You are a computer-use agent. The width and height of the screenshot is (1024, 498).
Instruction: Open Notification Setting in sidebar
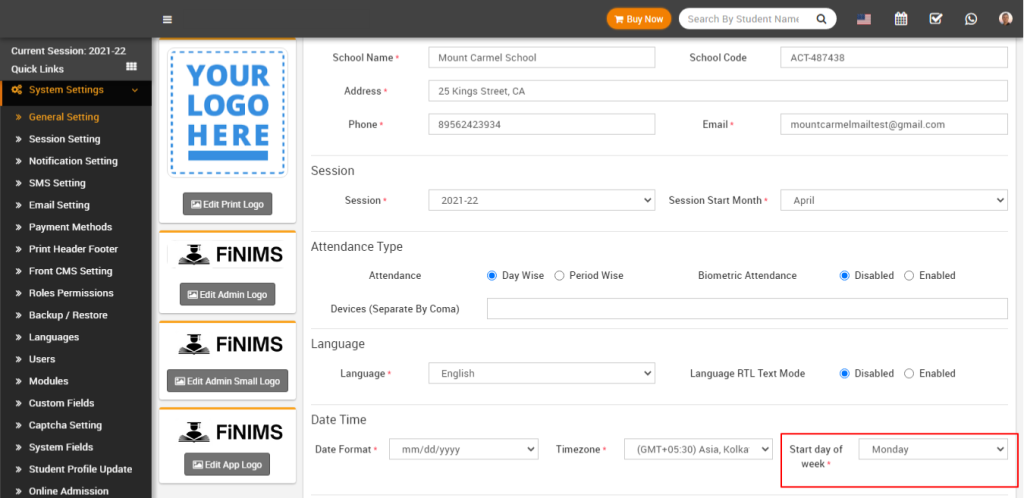pos(73,161)
